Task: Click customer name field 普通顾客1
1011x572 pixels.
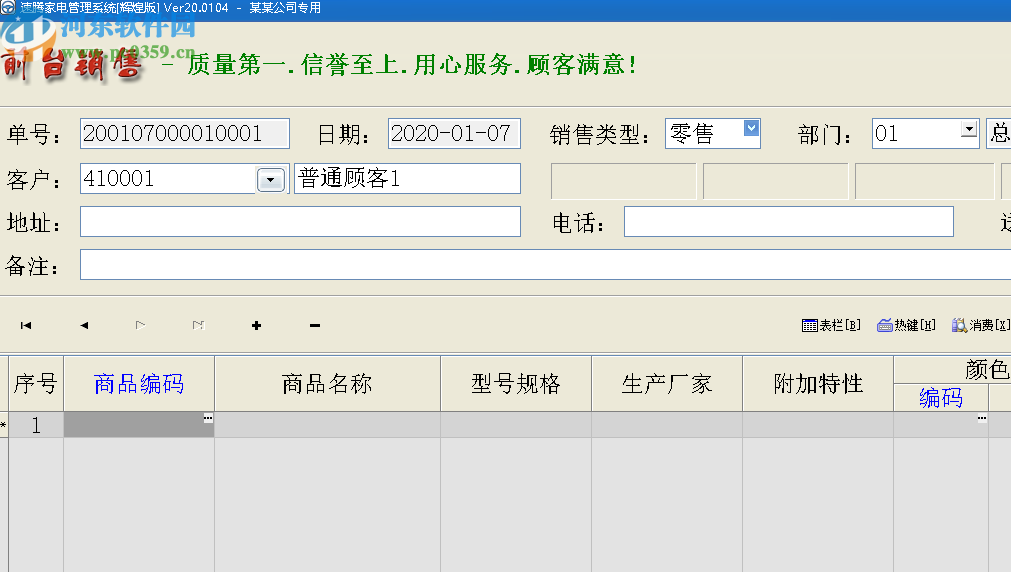Action: [x=407, y=179]
